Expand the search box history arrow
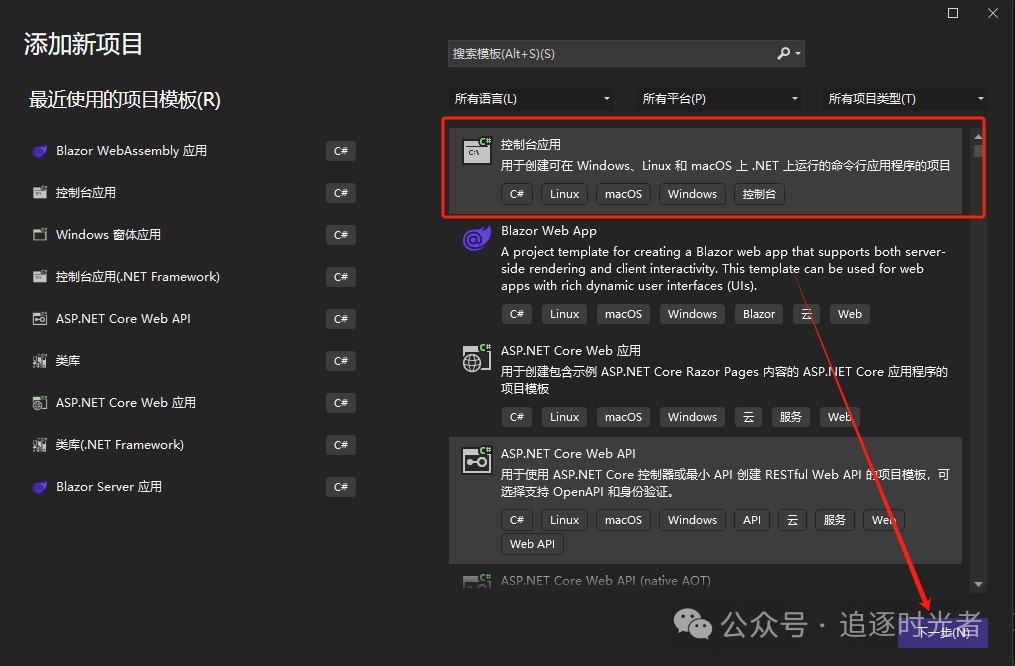1015x666 pixels. pos(797,53)
